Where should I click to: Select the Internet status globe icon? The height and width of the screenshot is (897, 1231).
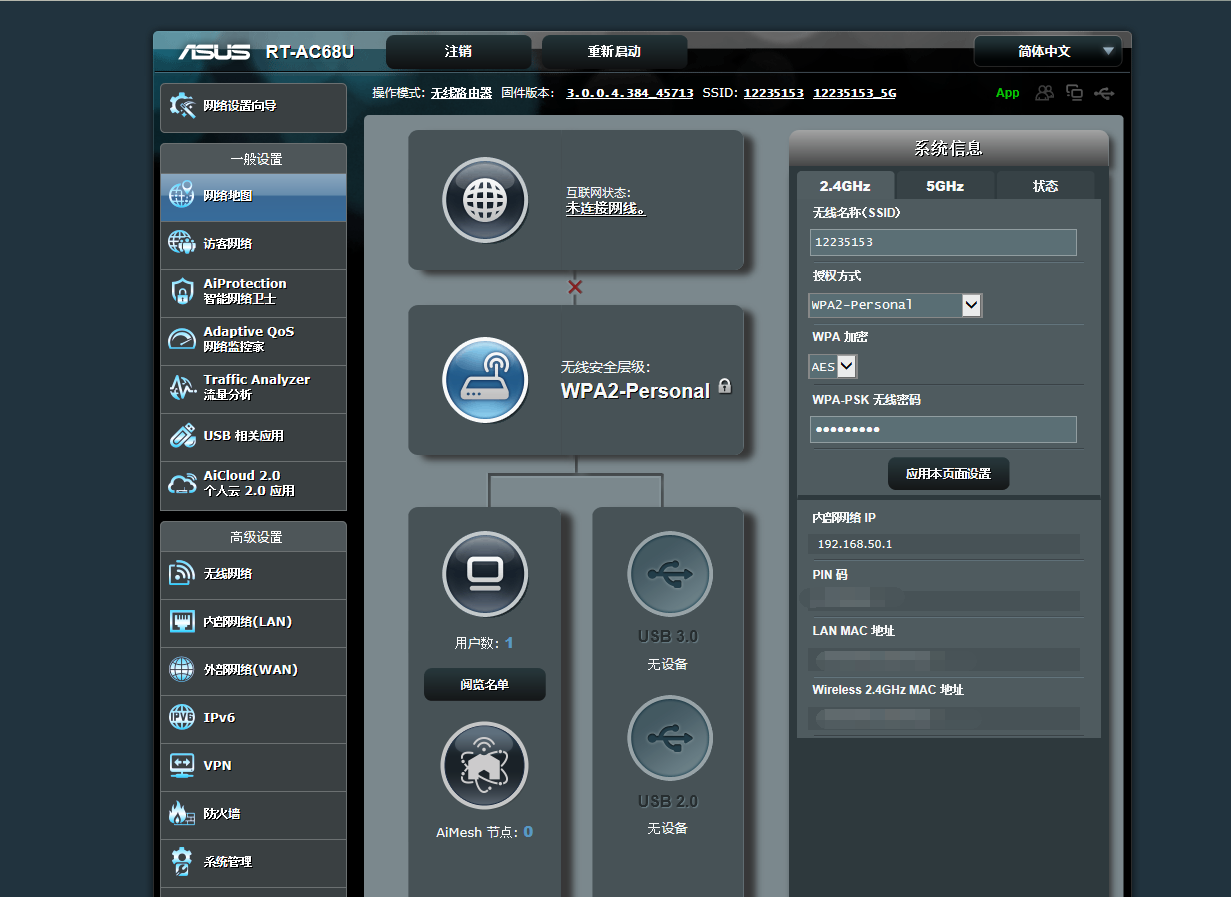coord(485,200)
